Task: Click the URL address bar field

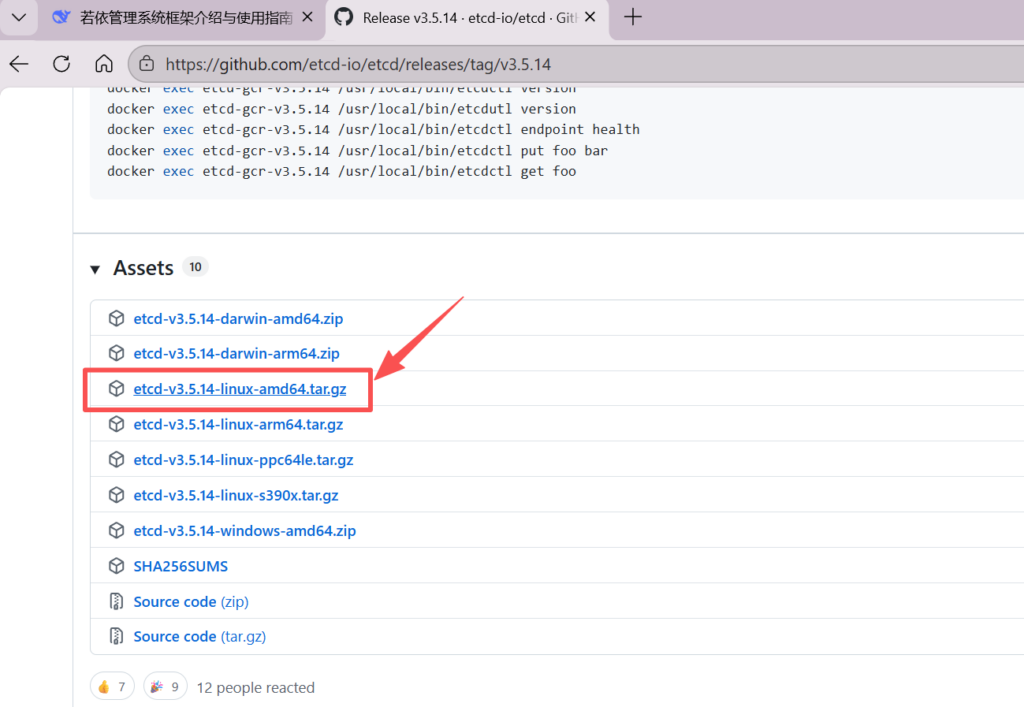Action: point(500,64)
